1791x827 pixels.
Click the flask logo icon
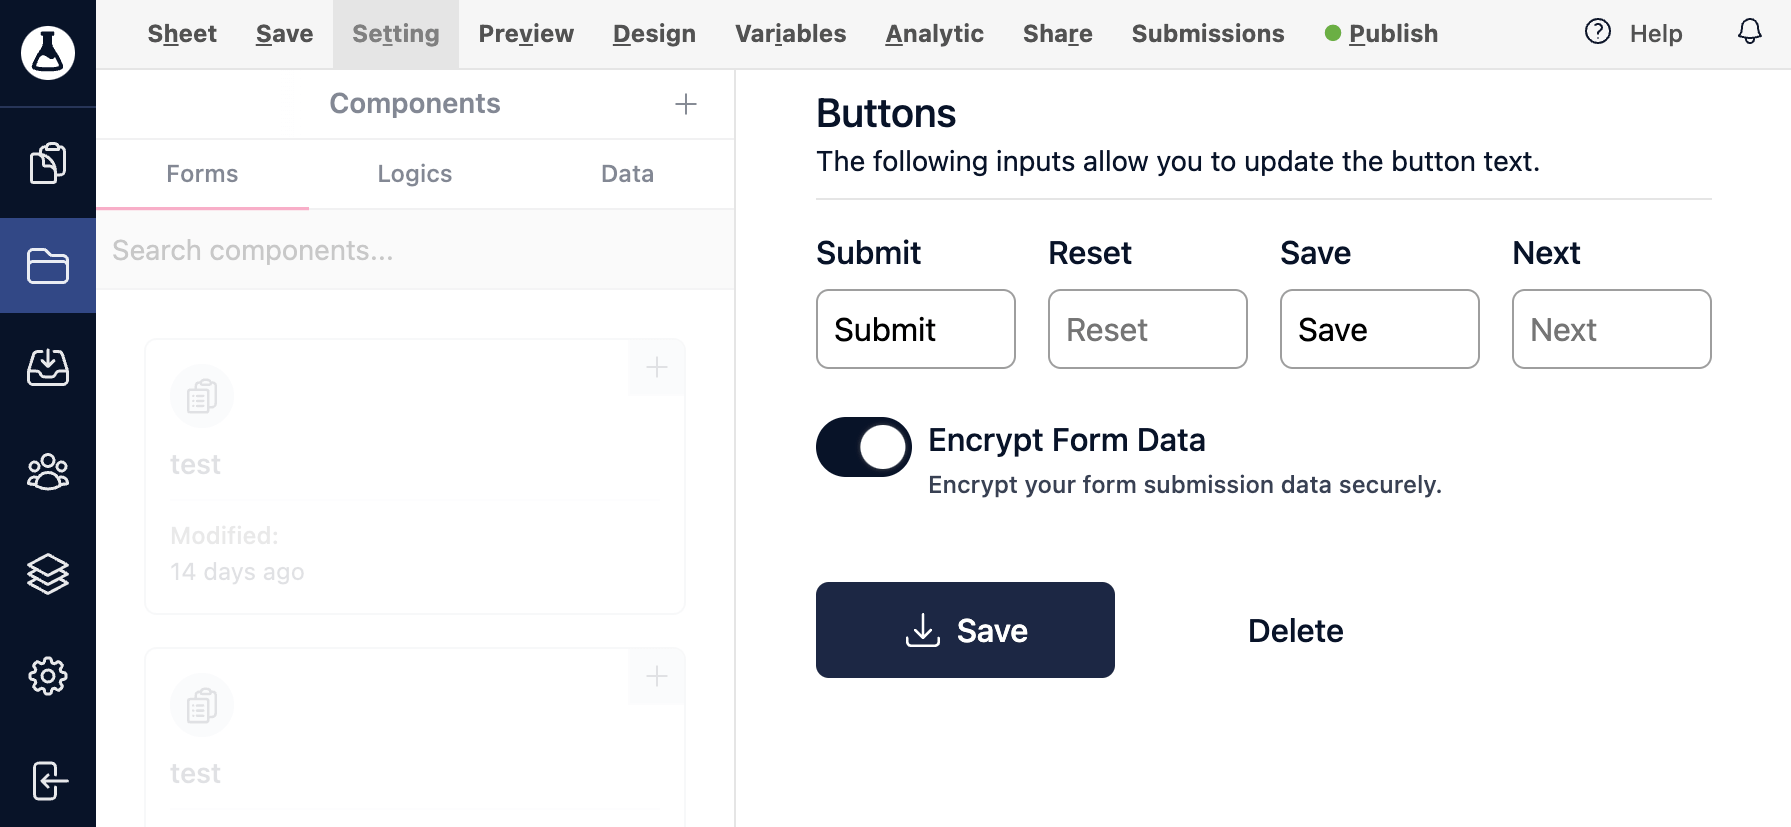pos(48,53)
